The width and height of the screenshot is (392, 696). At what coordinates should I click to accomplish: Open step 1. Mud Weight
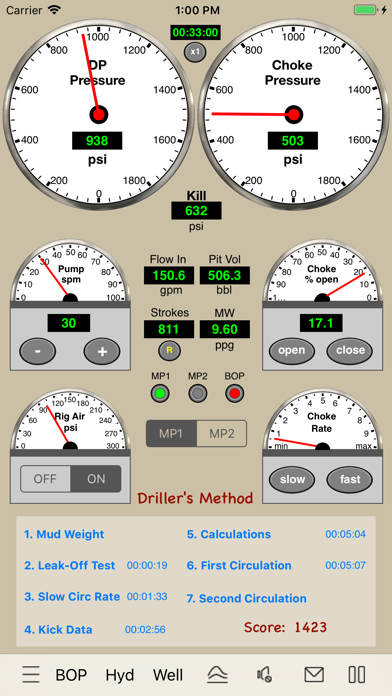[x=64, y=534]
